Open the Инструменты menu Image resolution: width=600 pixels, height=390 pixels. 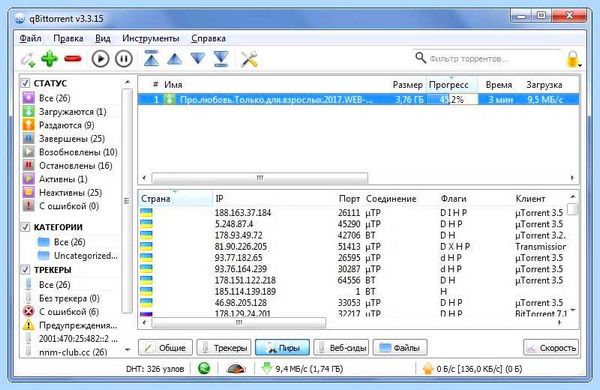click(x=150, y=38)
